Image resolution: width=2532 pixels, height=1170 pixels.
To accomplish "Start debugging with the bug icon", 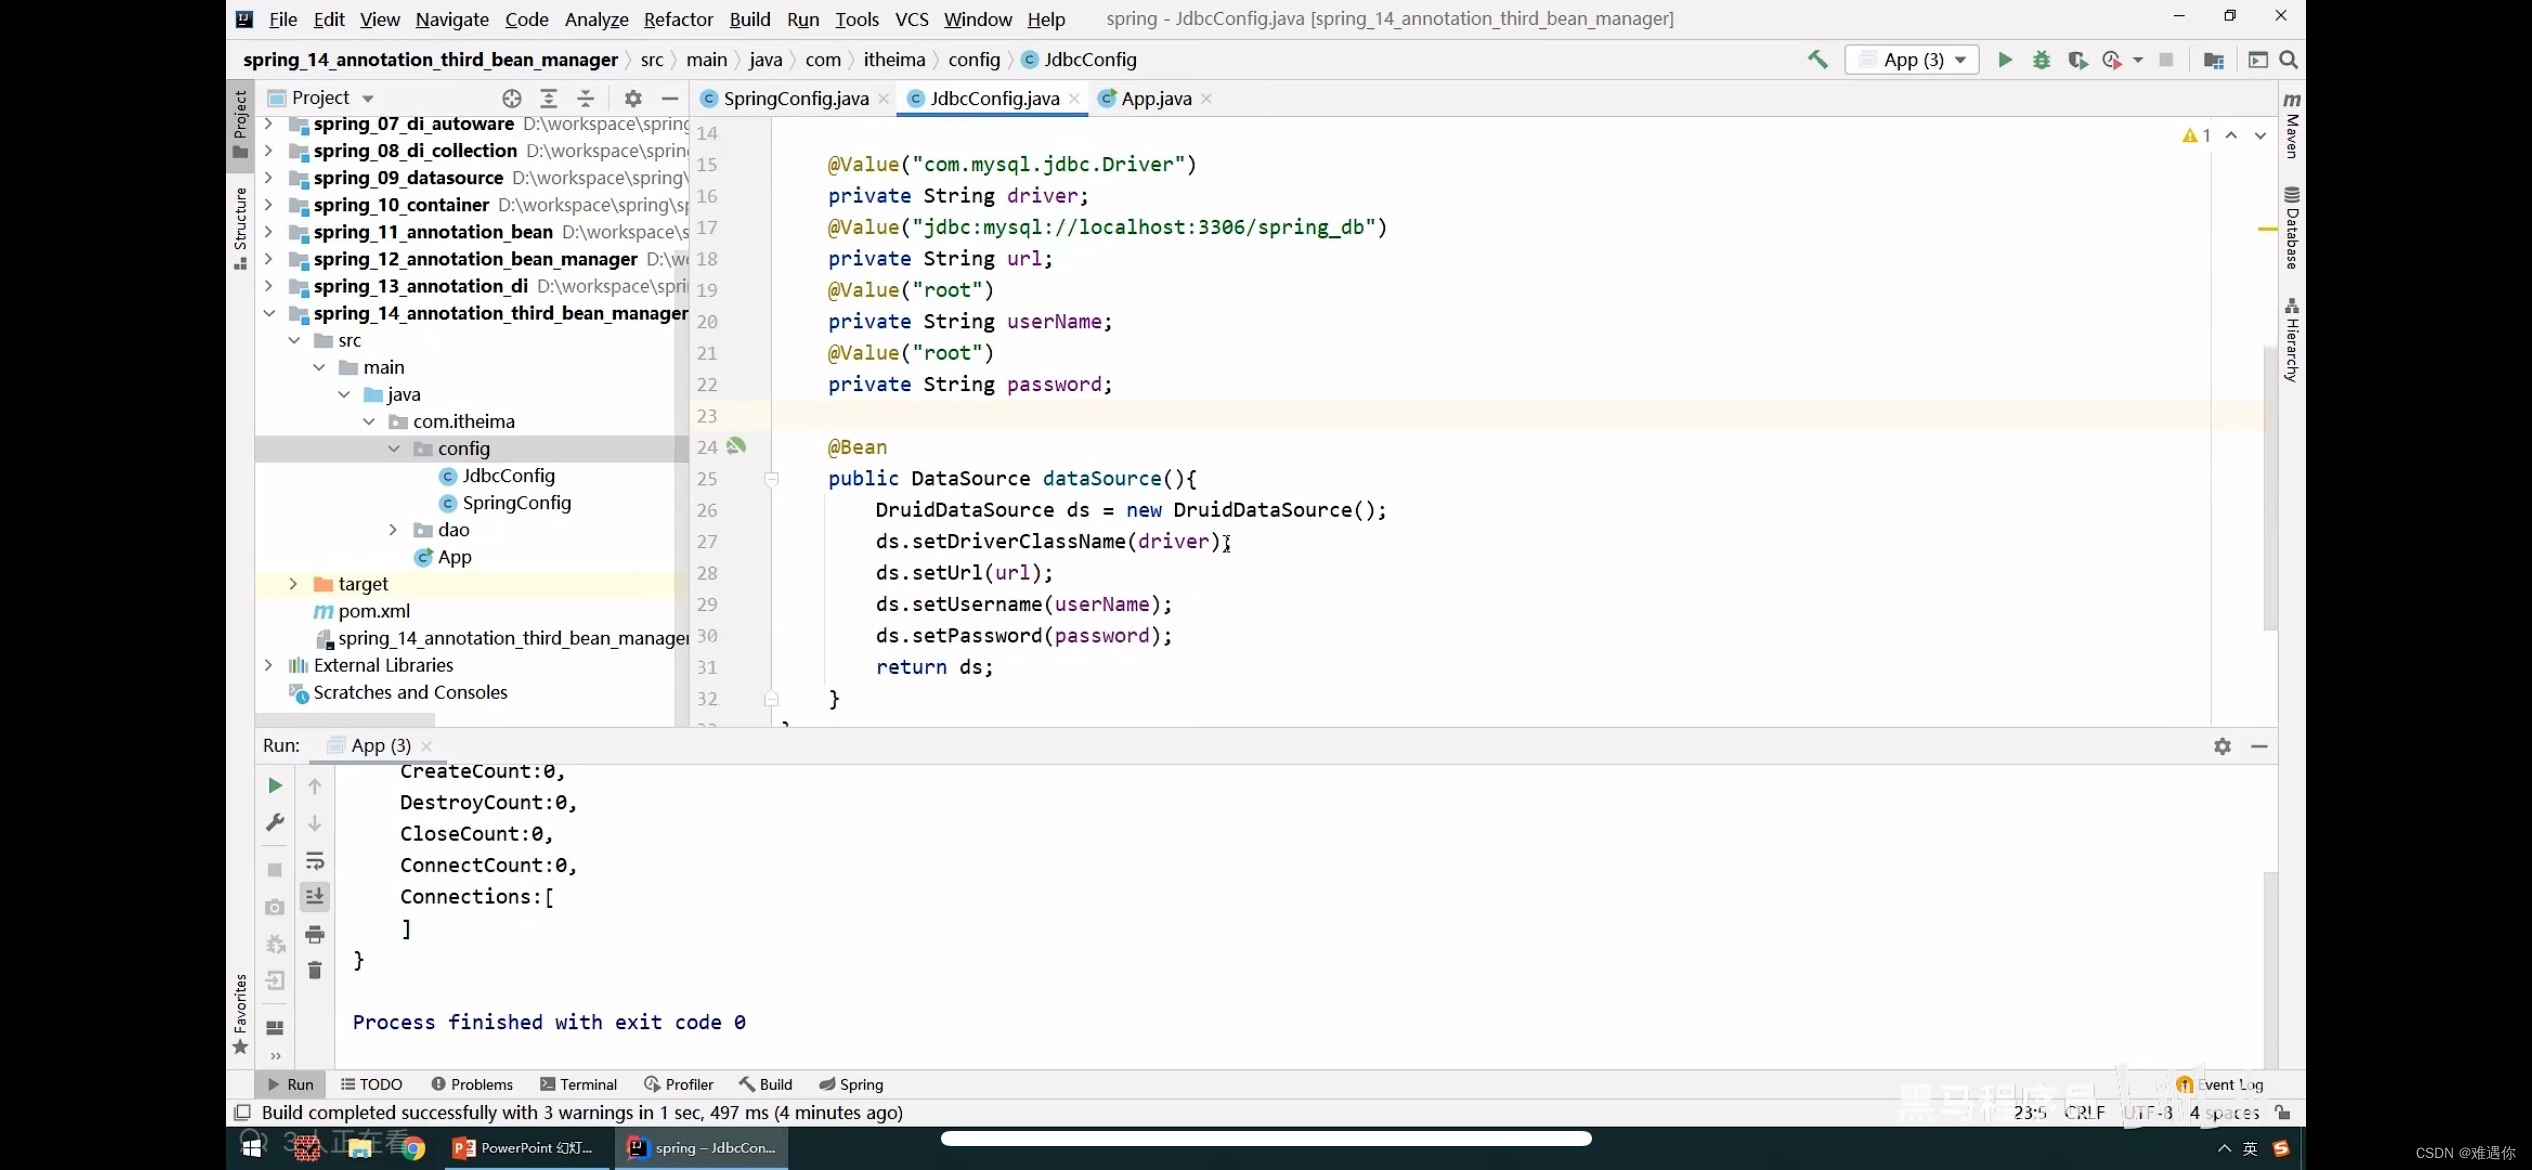I will point(2041,60).
